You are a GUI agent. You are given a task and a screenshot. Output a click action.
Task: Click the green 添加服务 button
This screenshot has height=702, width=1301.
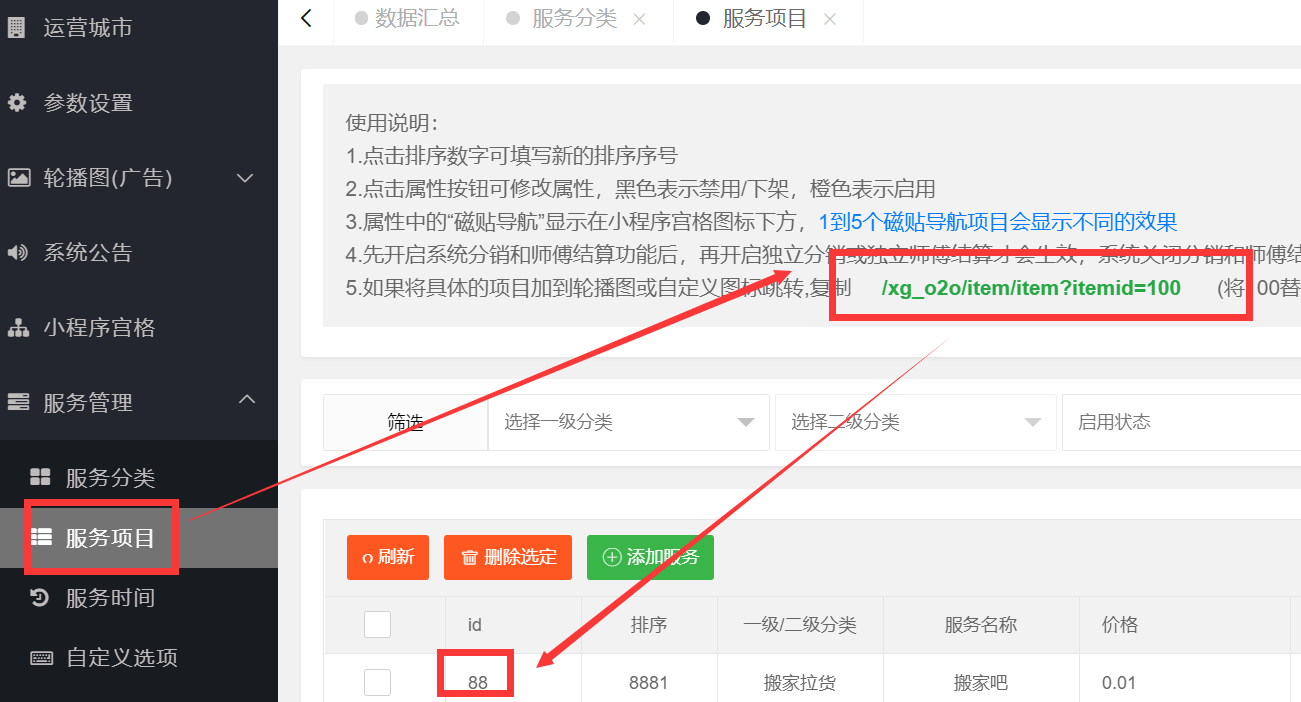650,557
